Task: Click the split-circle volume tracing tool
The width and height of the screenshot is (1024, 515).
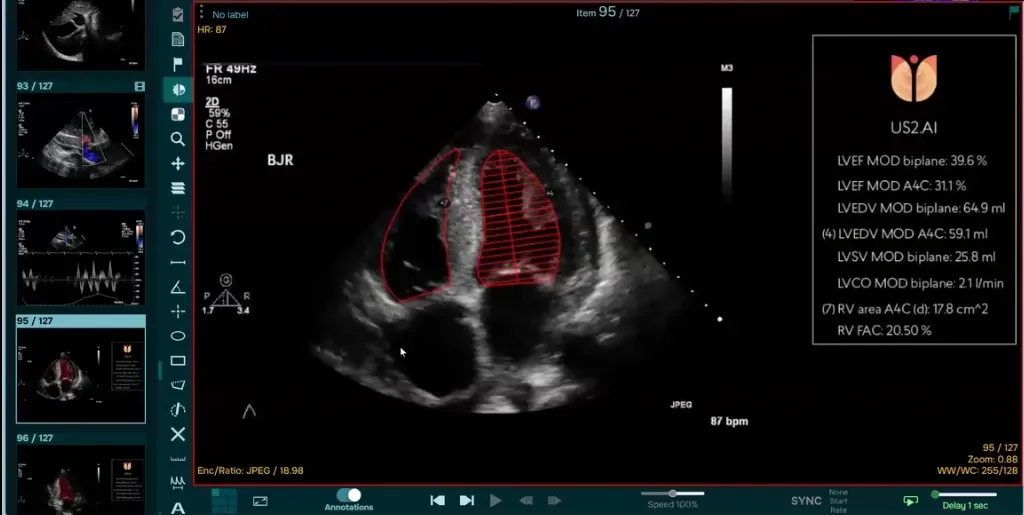Action: pos(178,410)
